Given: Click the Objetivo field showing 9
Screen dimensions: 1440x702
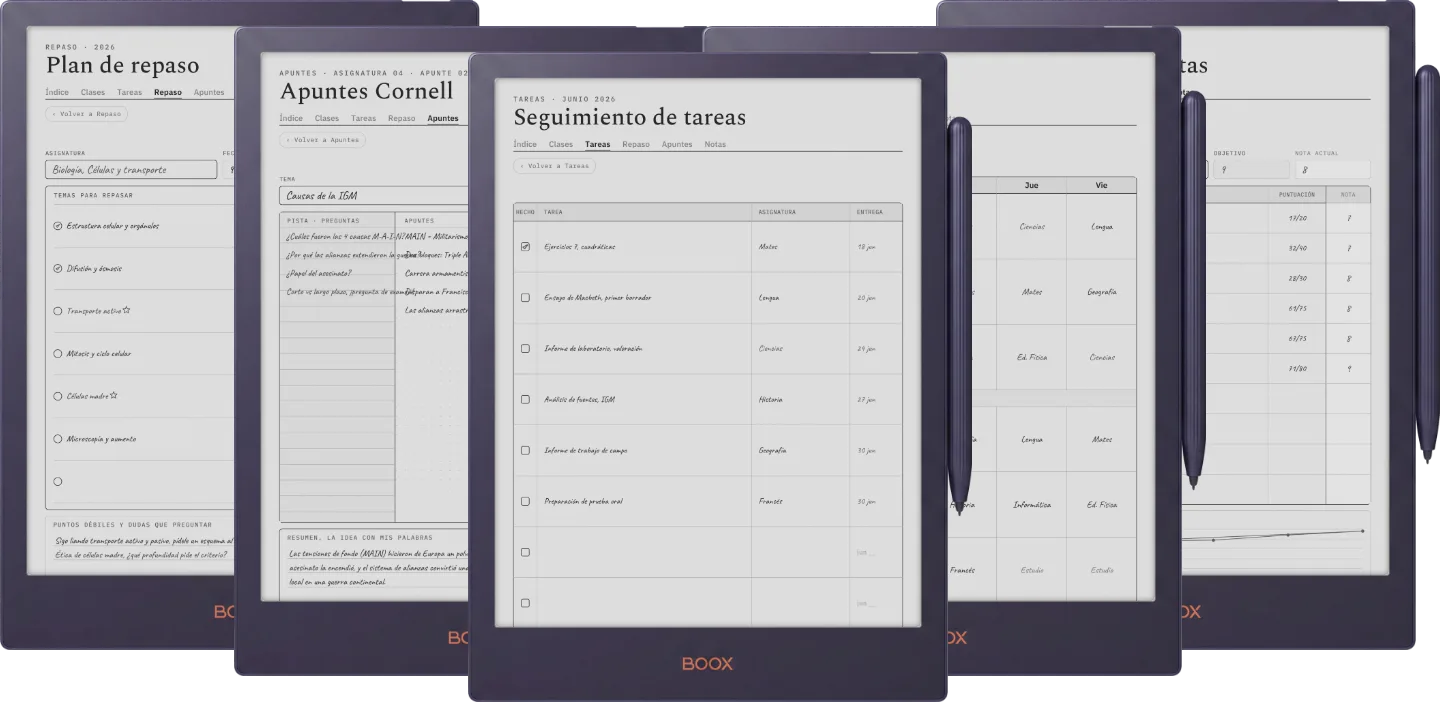Looking at the screenshot, I should tap(1251, 170).
